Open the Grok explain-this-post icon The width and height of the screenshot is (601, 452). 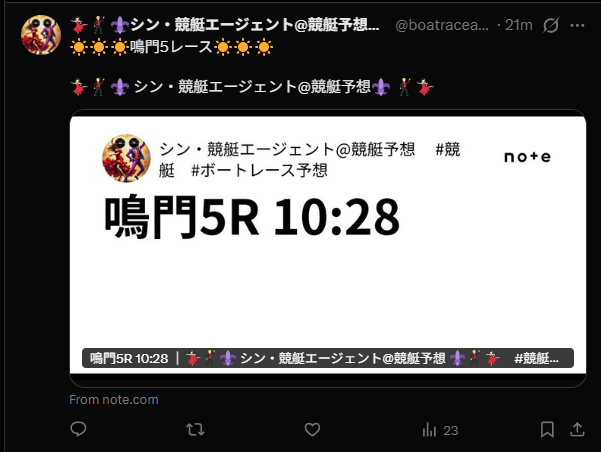click(x=551, y=25)
